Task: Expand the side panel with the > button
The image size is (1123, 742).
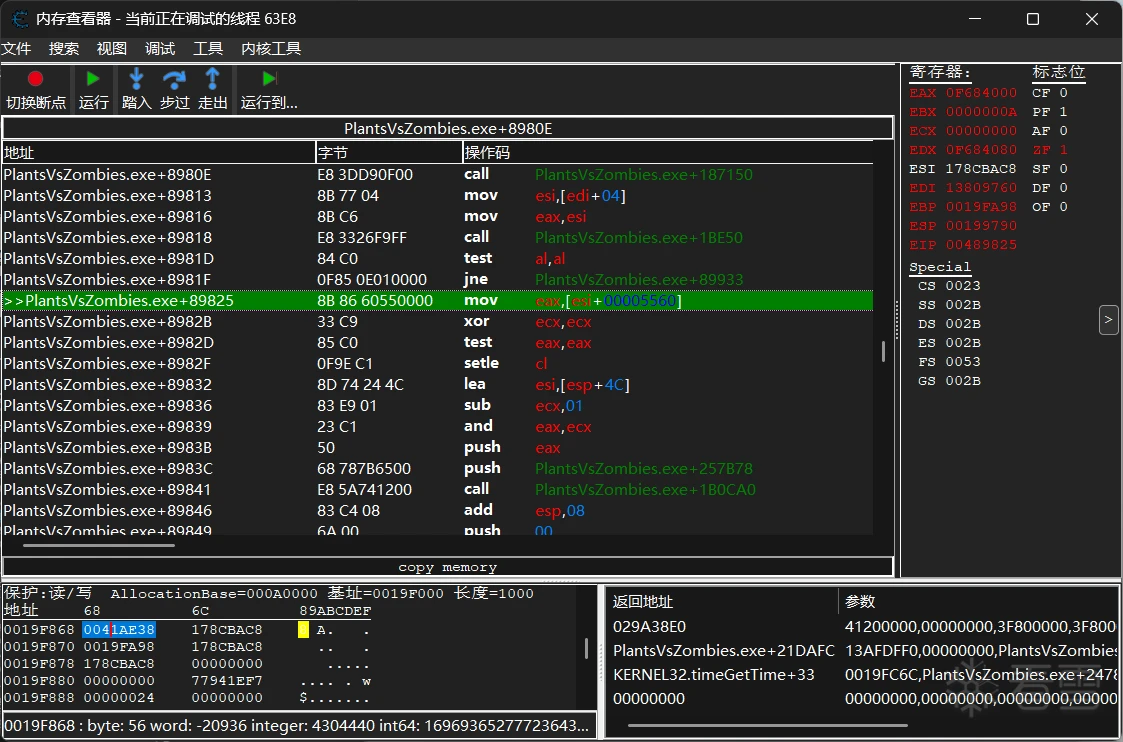Action: (1108, 320)
